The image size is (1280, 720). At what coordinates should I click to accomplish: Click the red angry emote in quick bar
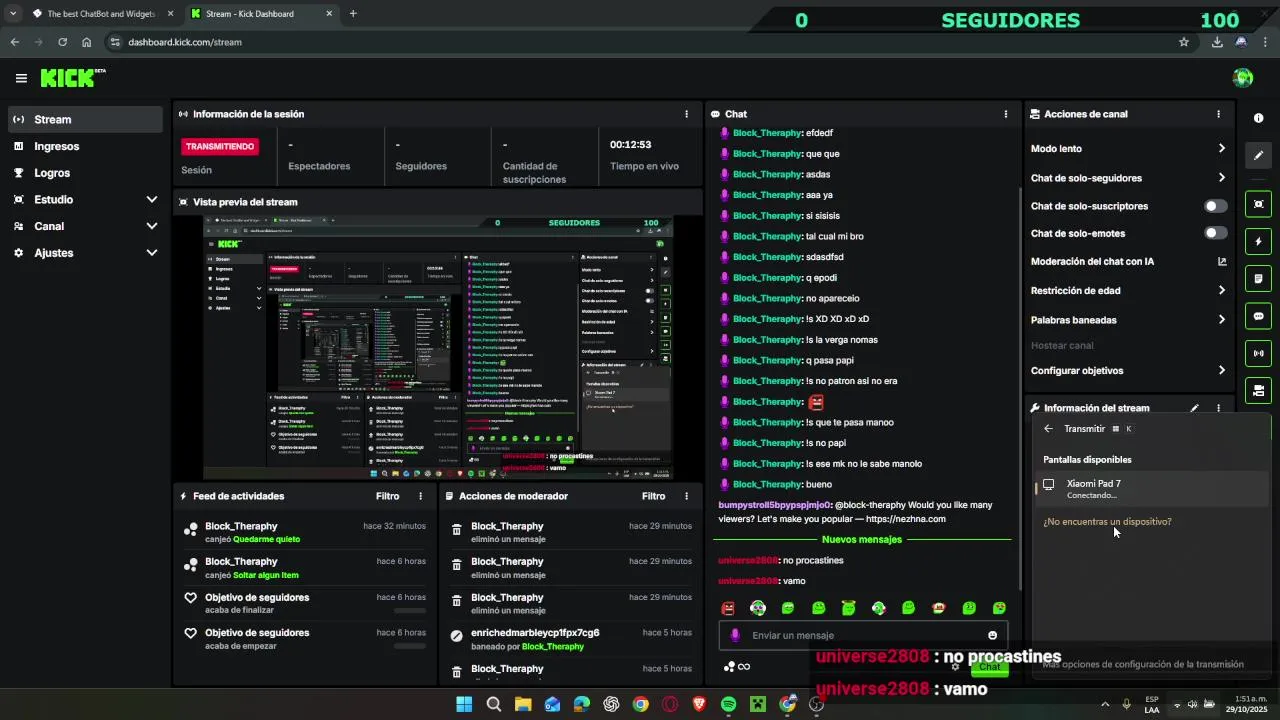point(728,608)
